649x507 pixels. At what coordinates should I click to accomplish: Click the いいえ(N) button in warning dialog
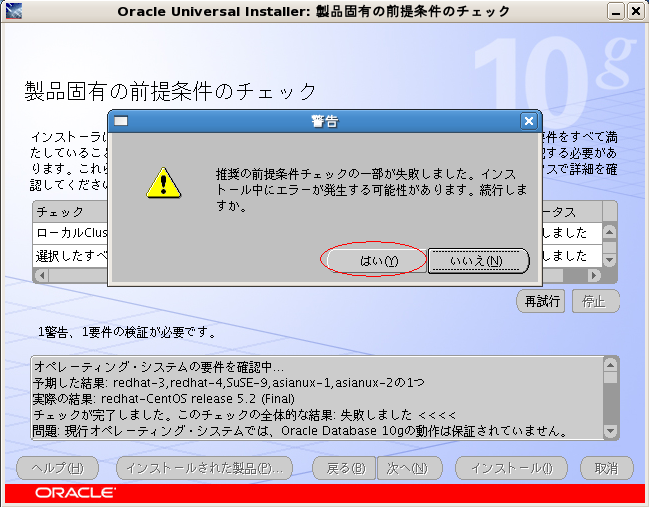pos(478,261)
